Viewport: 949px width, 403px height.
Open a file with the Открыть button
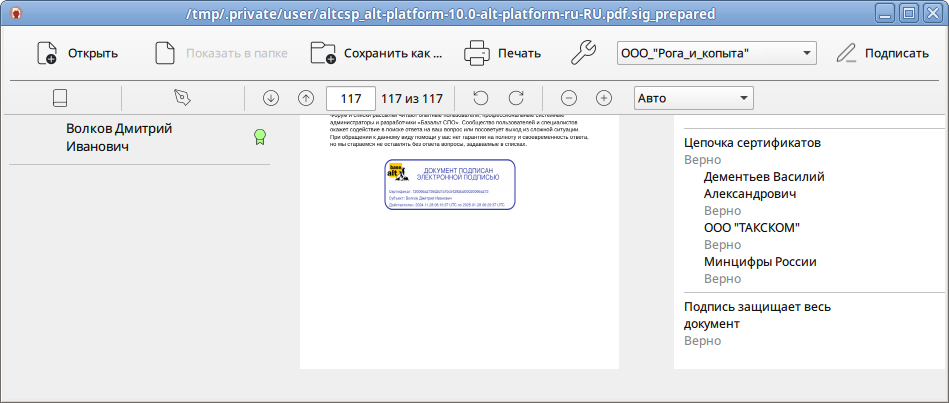77,53
